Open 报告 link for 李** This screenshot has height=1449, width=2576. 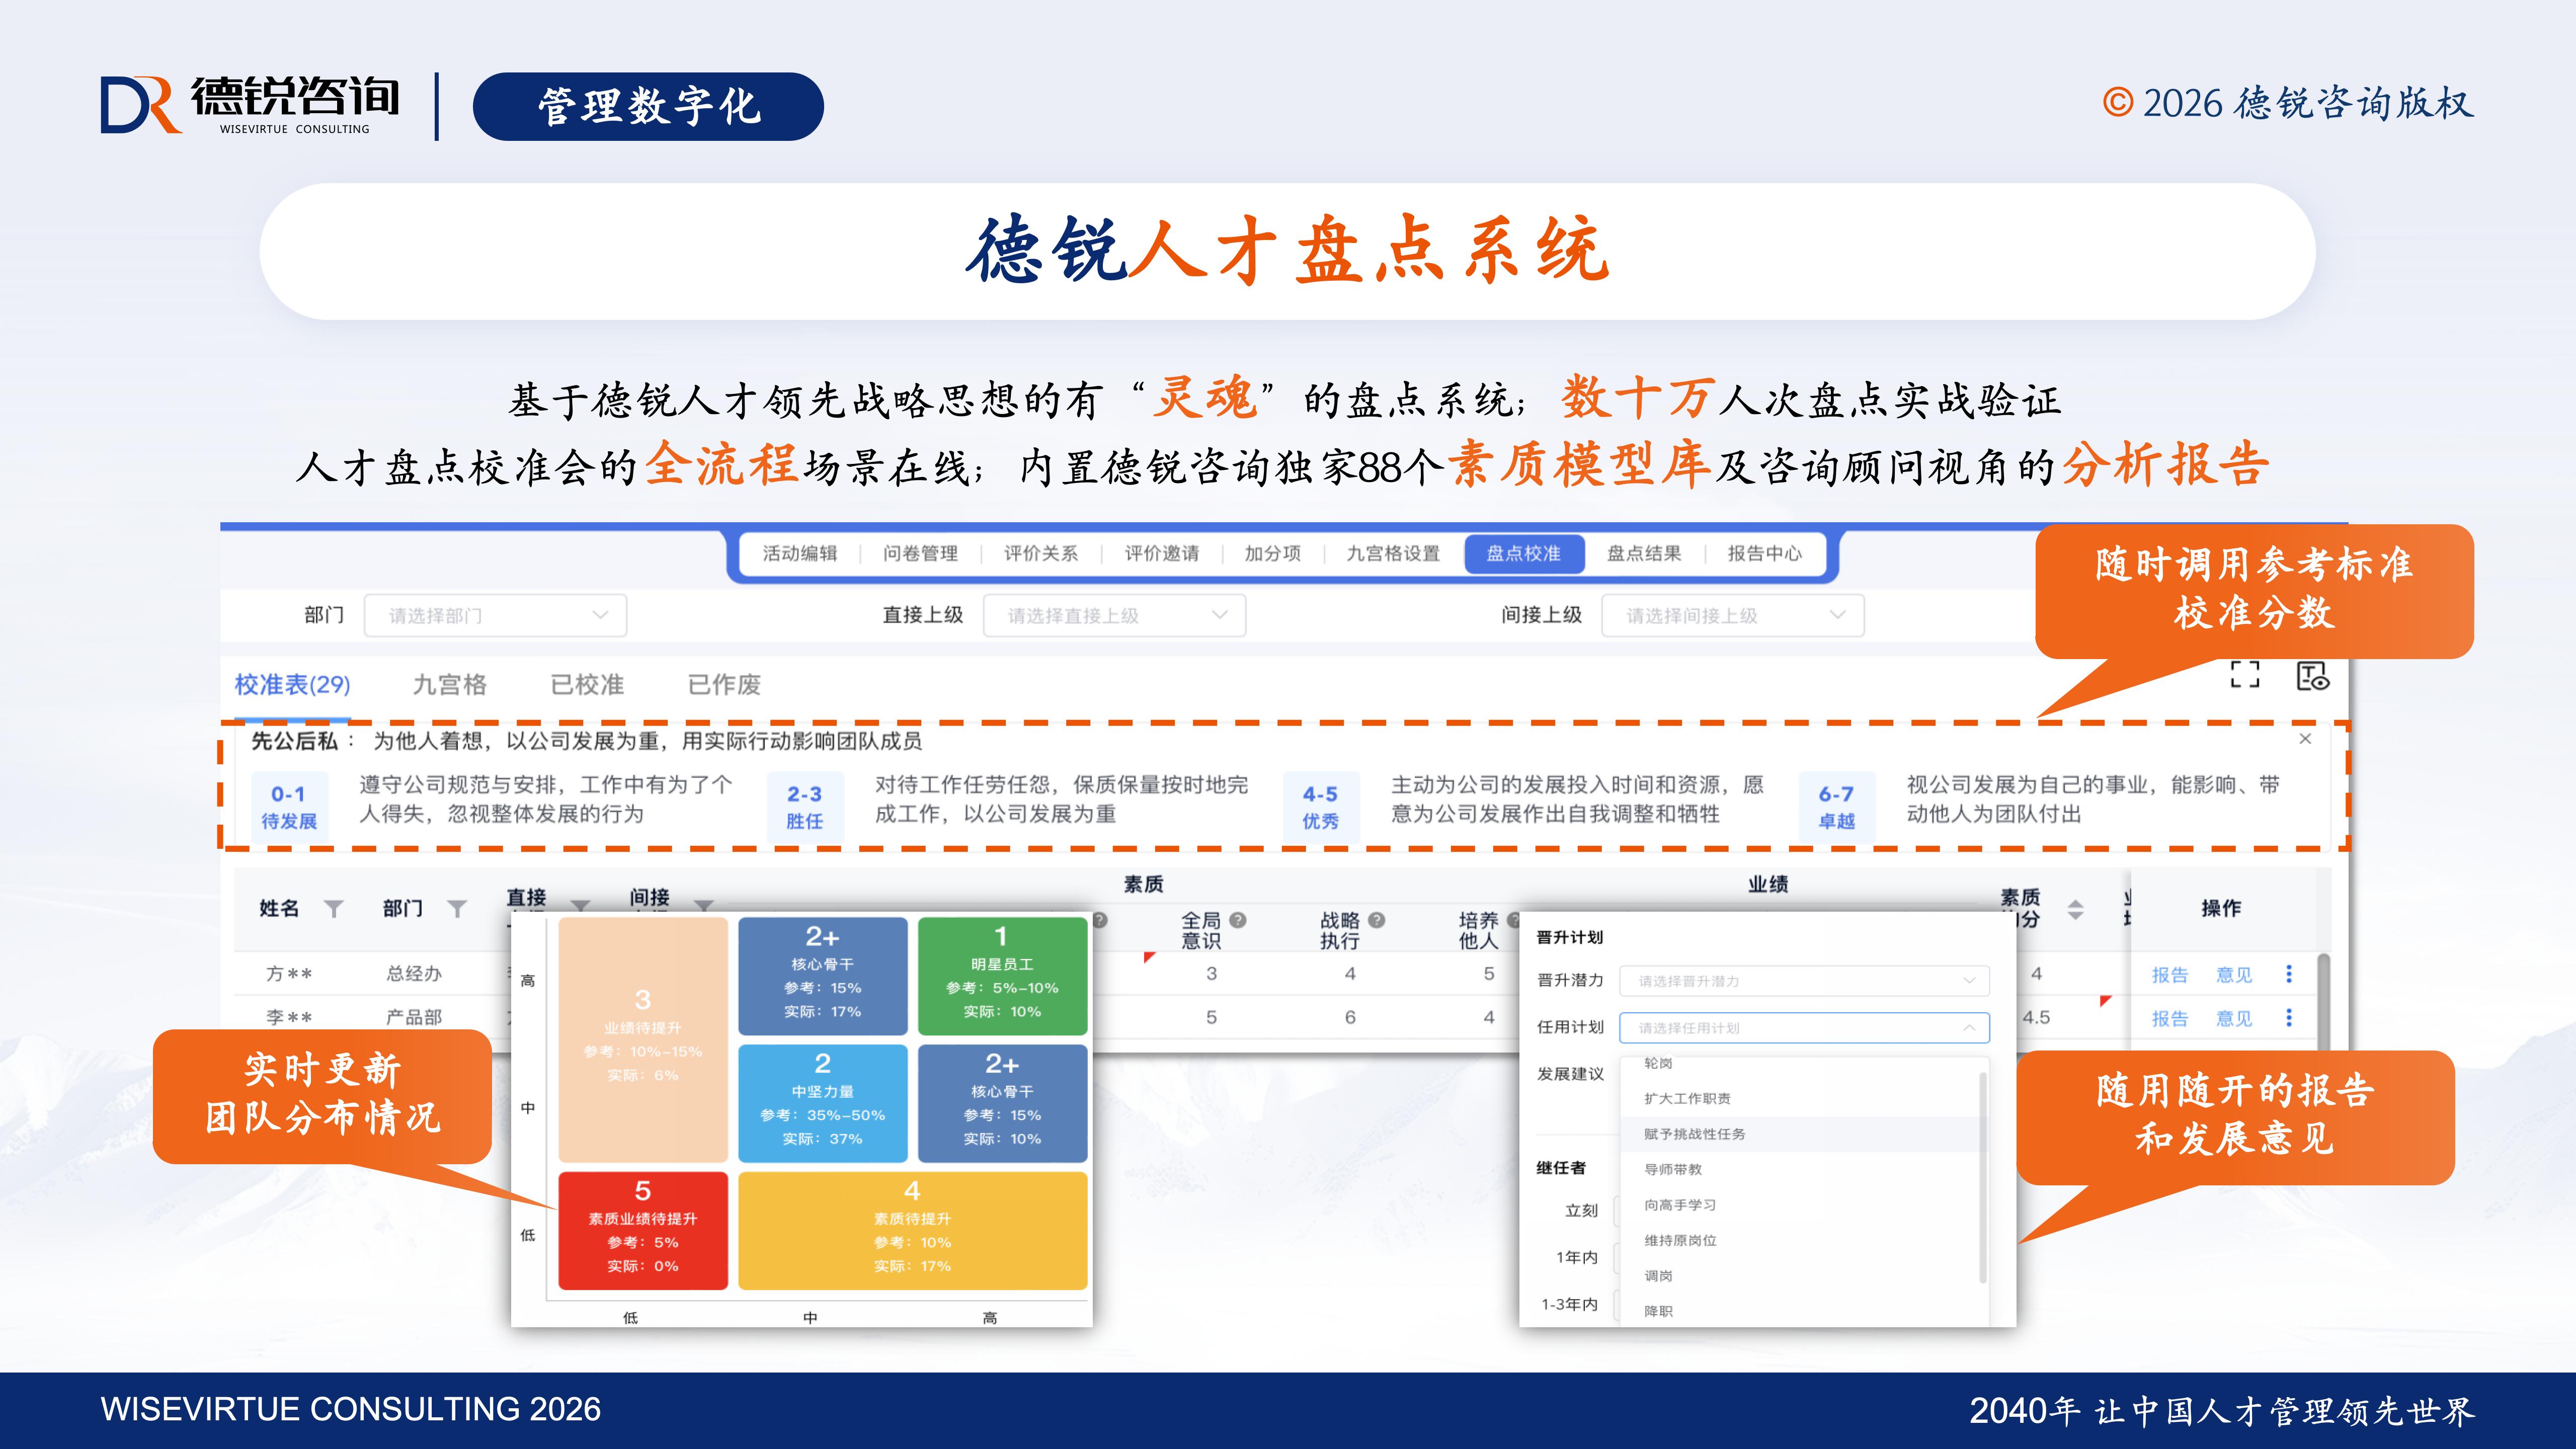(x=2170, y=1019)
